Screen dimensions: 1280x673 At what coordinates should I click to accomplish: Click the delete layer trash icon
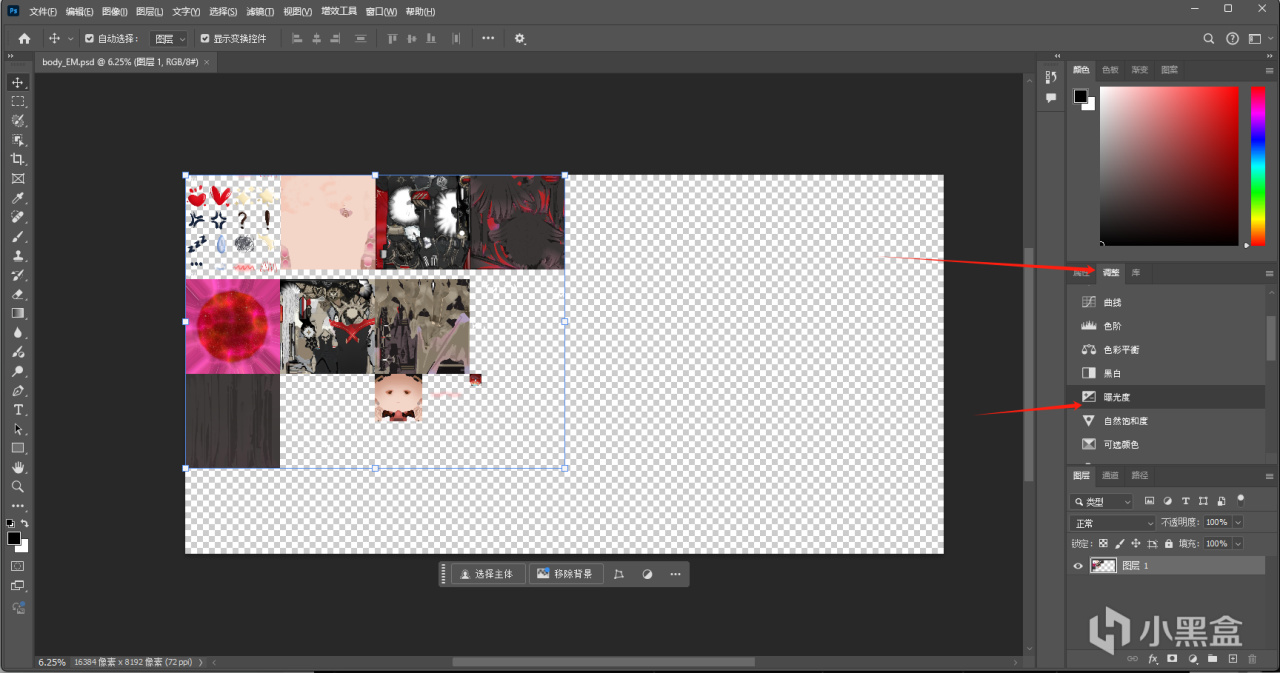click(1251, 659)
